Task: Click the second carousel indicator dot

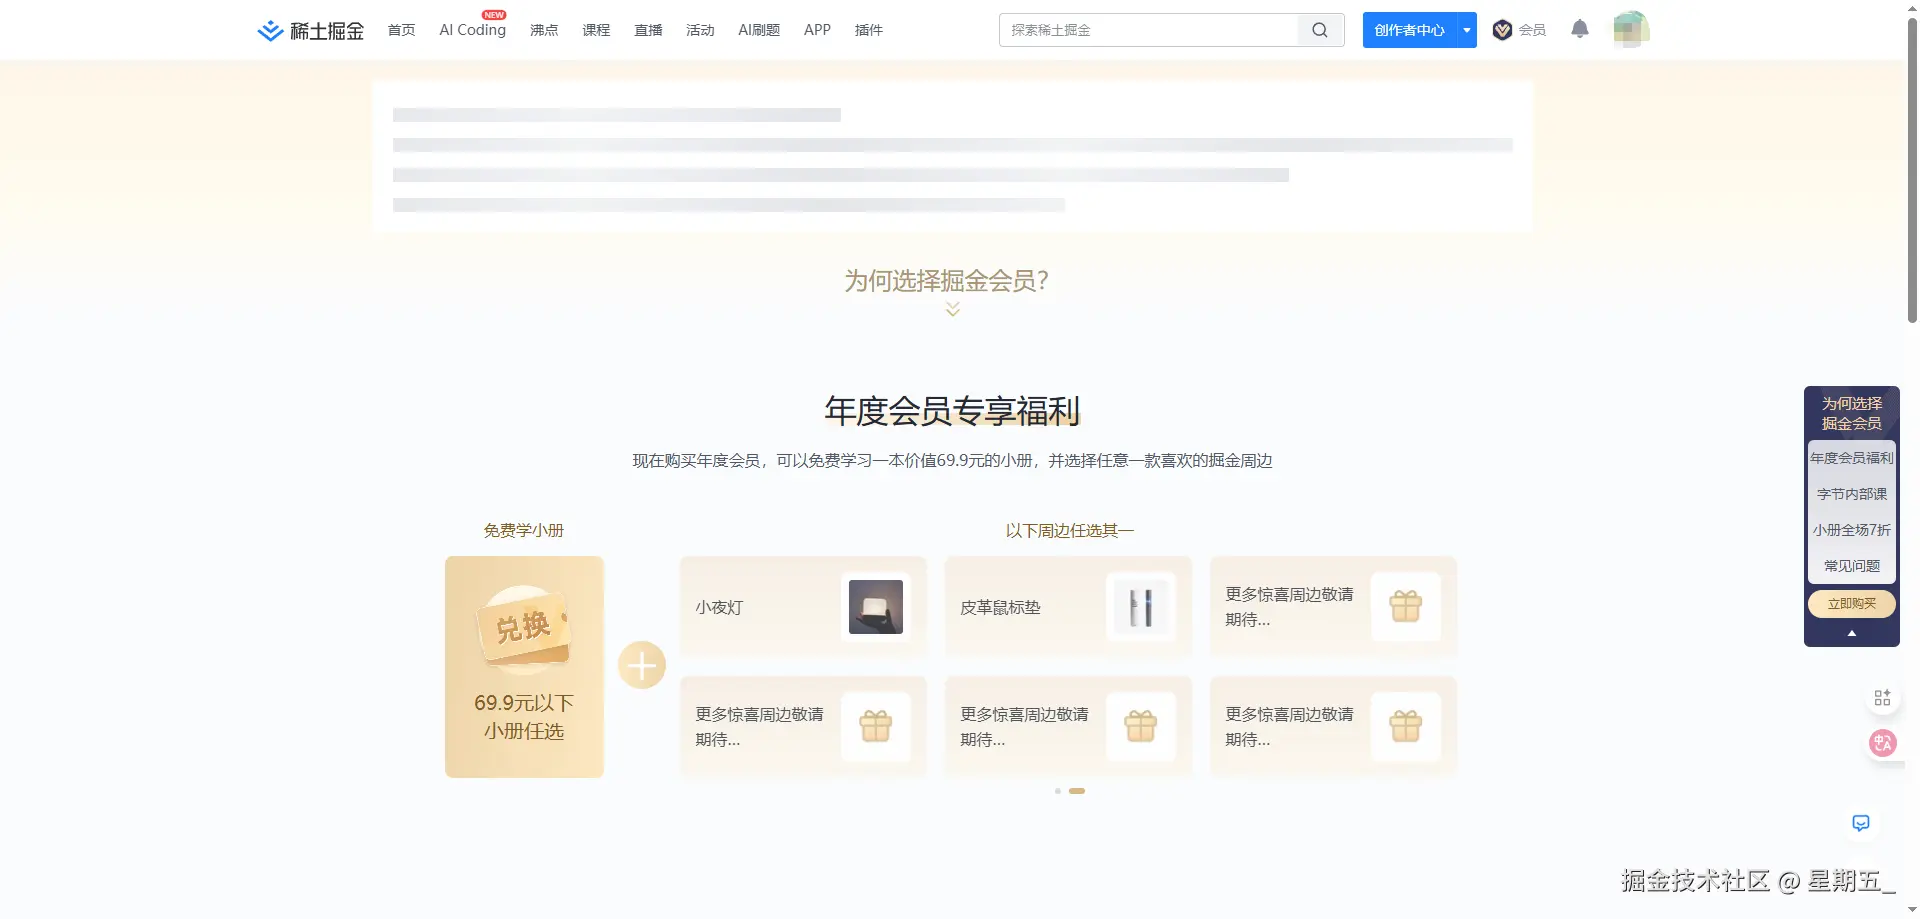Action: (1077, 791)
